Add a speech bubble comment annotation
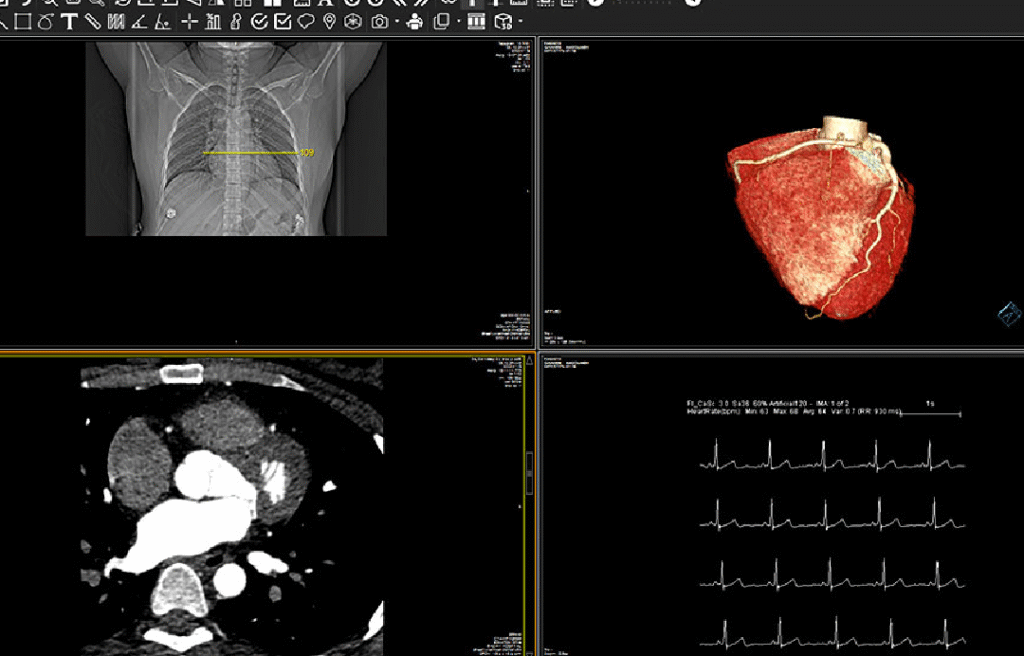This screenshot has height=656, width=1024. (306, 22)
